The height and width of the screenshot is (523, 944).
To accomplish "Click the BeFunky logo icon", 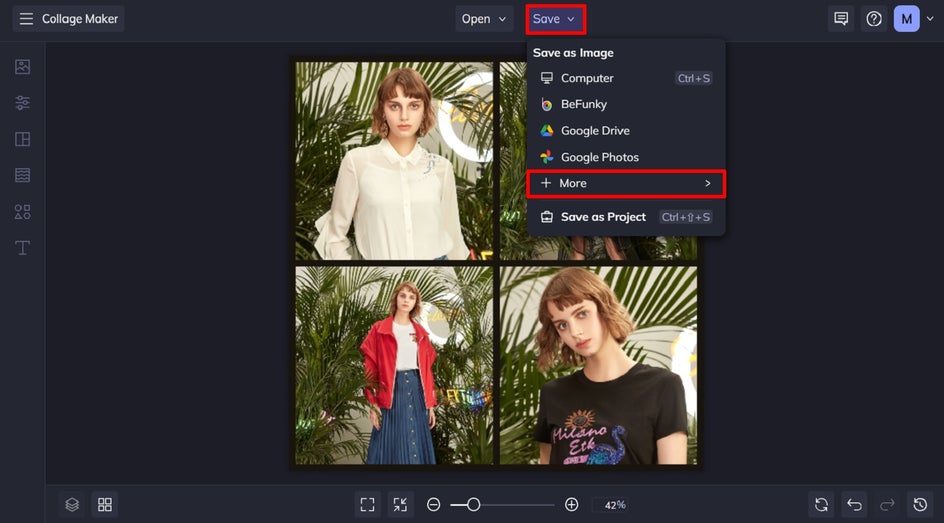I will coord(547,105).
